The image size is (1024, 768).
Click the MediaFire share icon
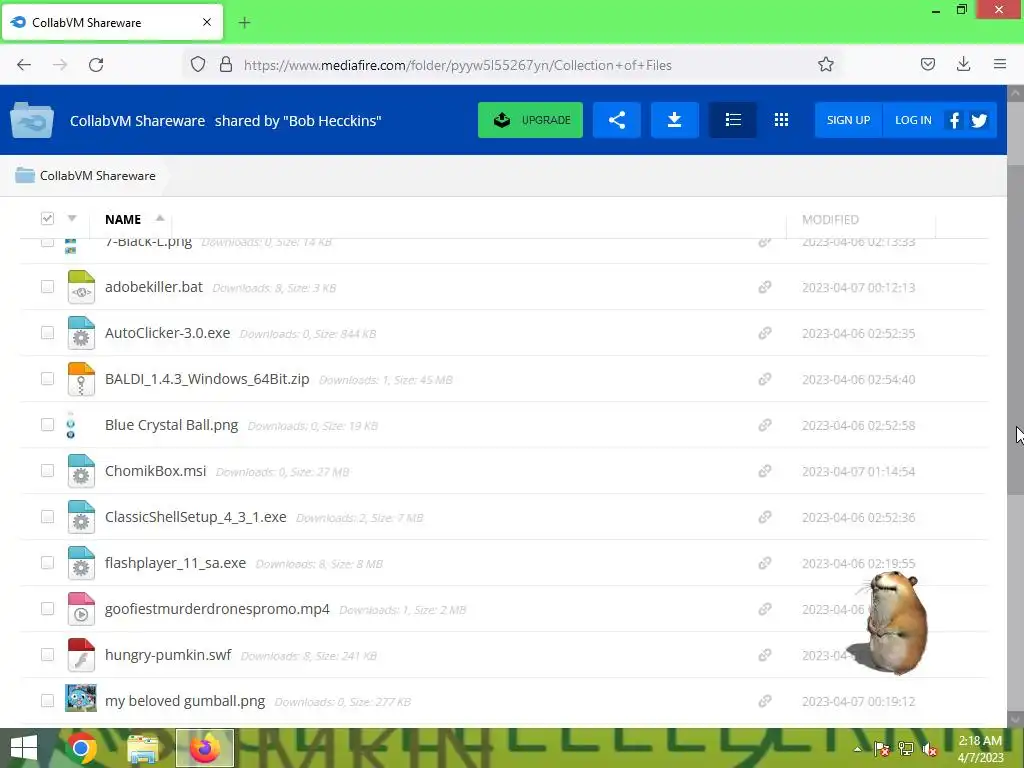click(x=616, y=120)
